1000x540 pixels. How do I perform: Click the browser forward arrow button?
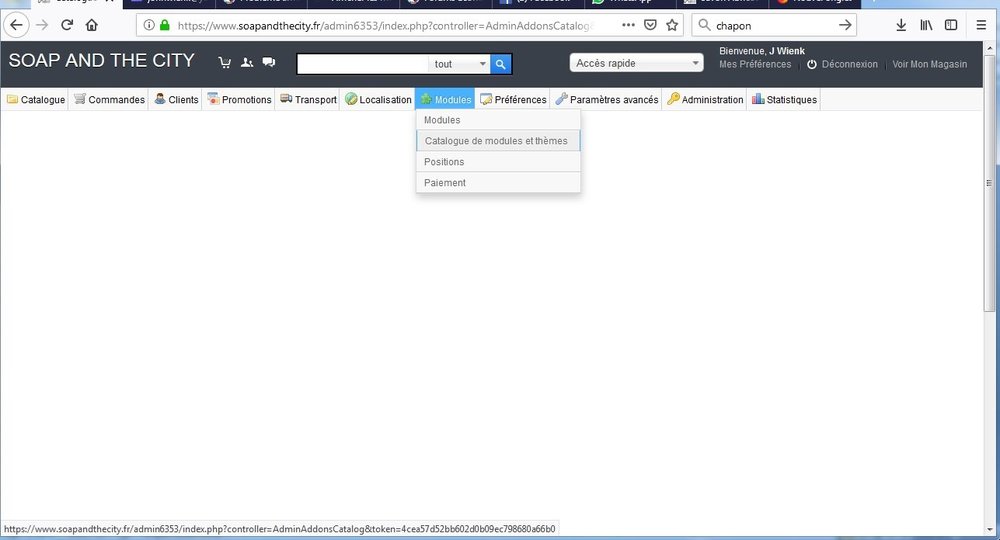tap(42, 26)
